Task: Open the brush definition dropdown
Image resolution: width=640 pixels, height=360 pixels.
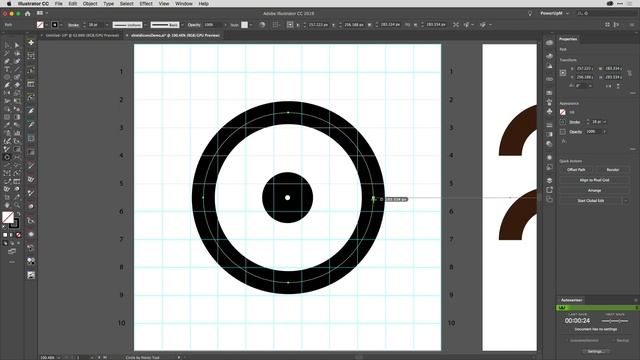Action: 182,25
